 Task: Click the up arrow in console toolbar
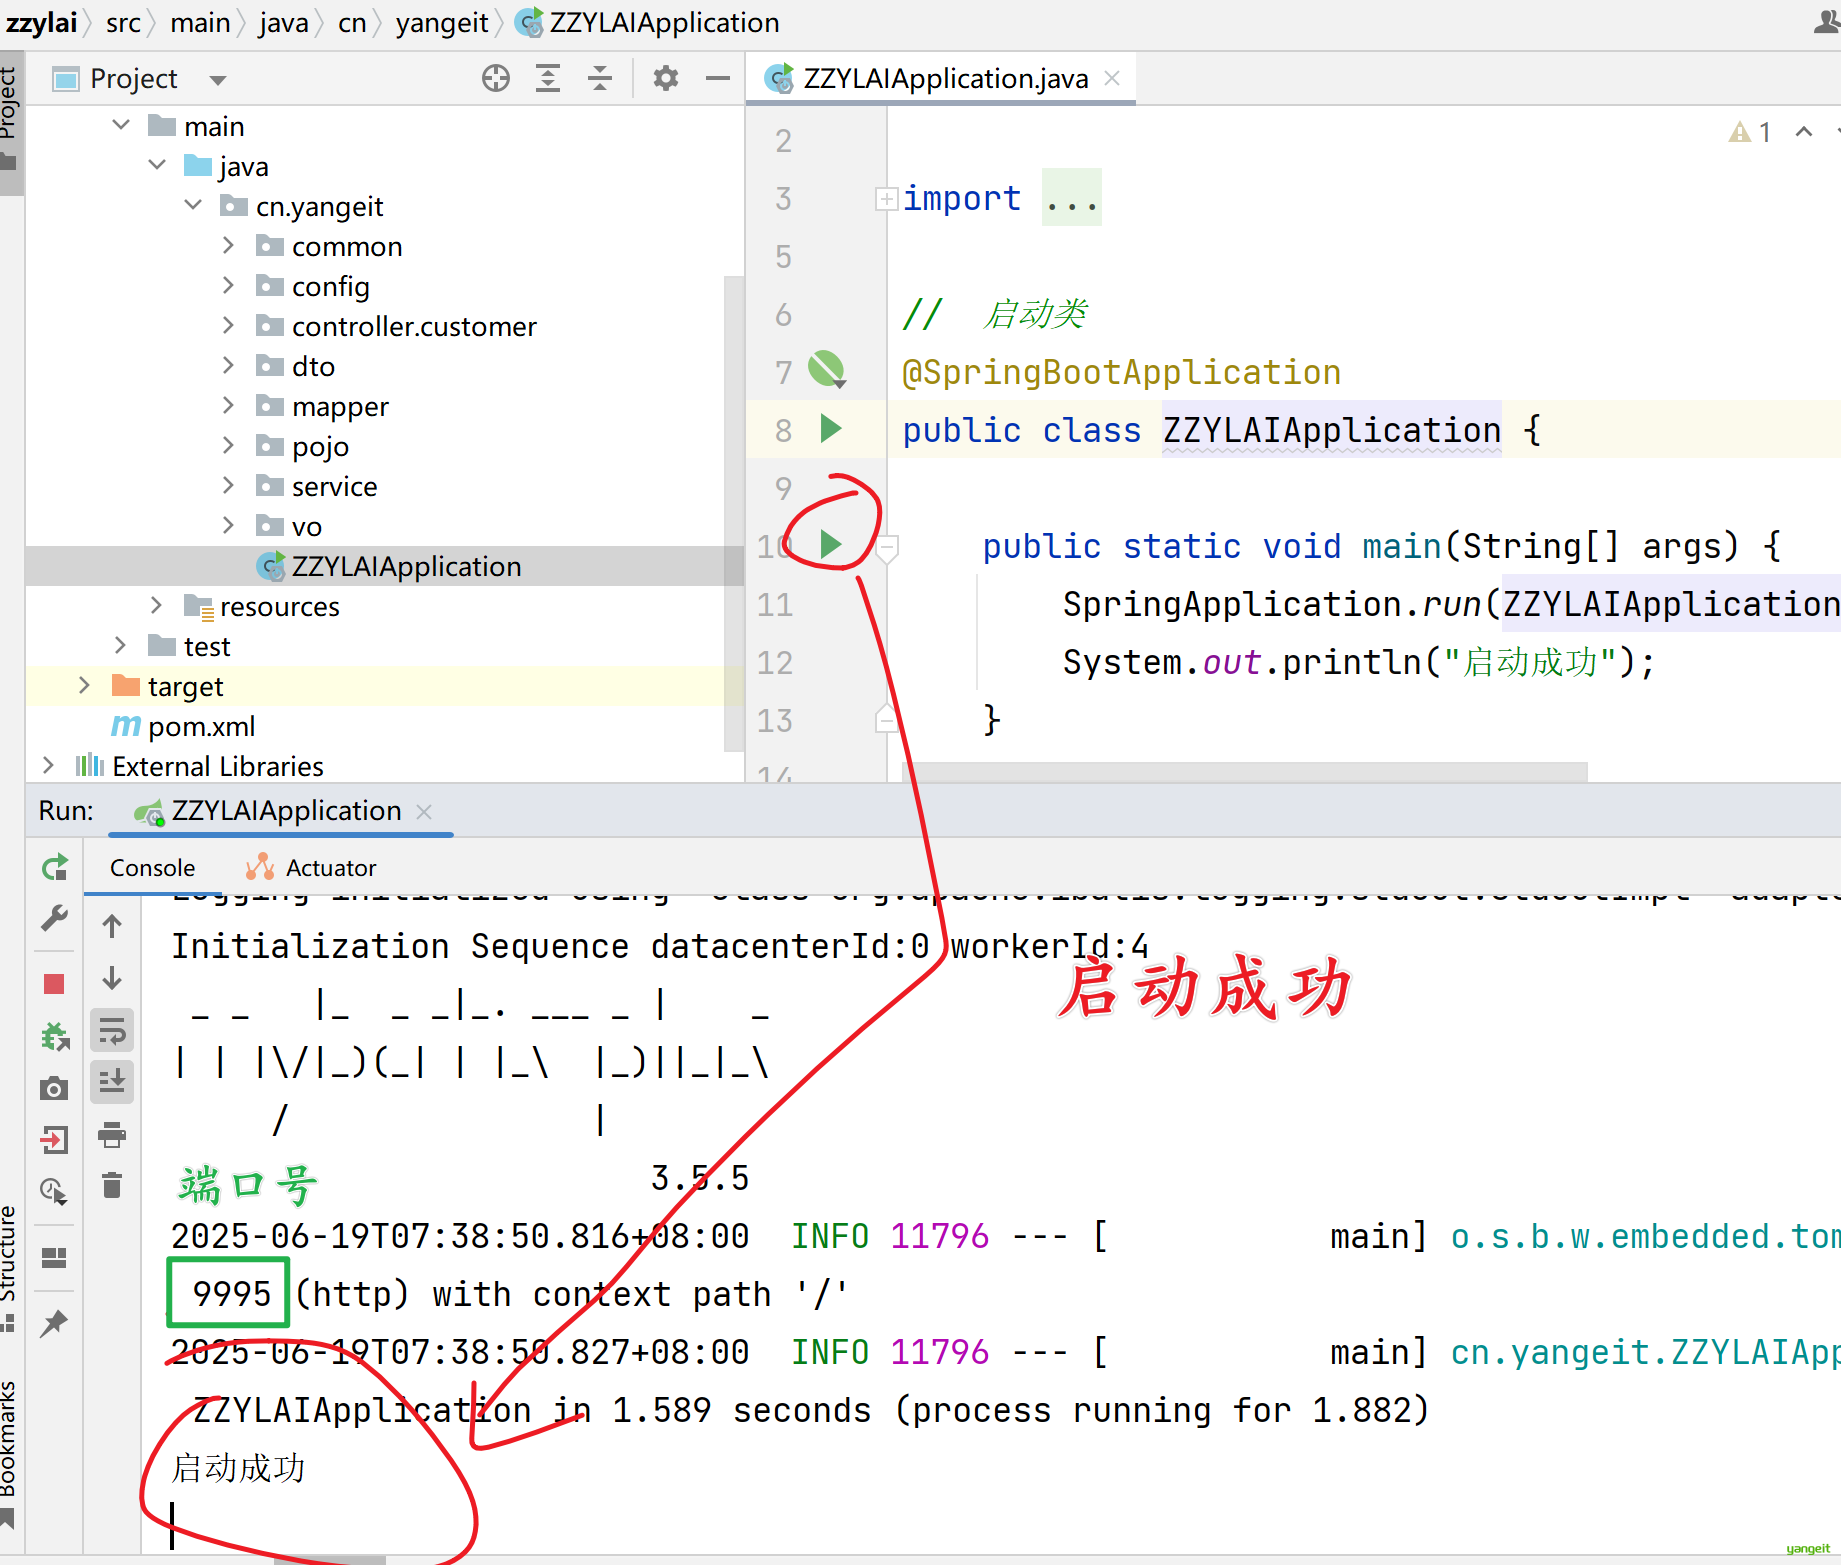pyautogui.click(x=112, y=926)
